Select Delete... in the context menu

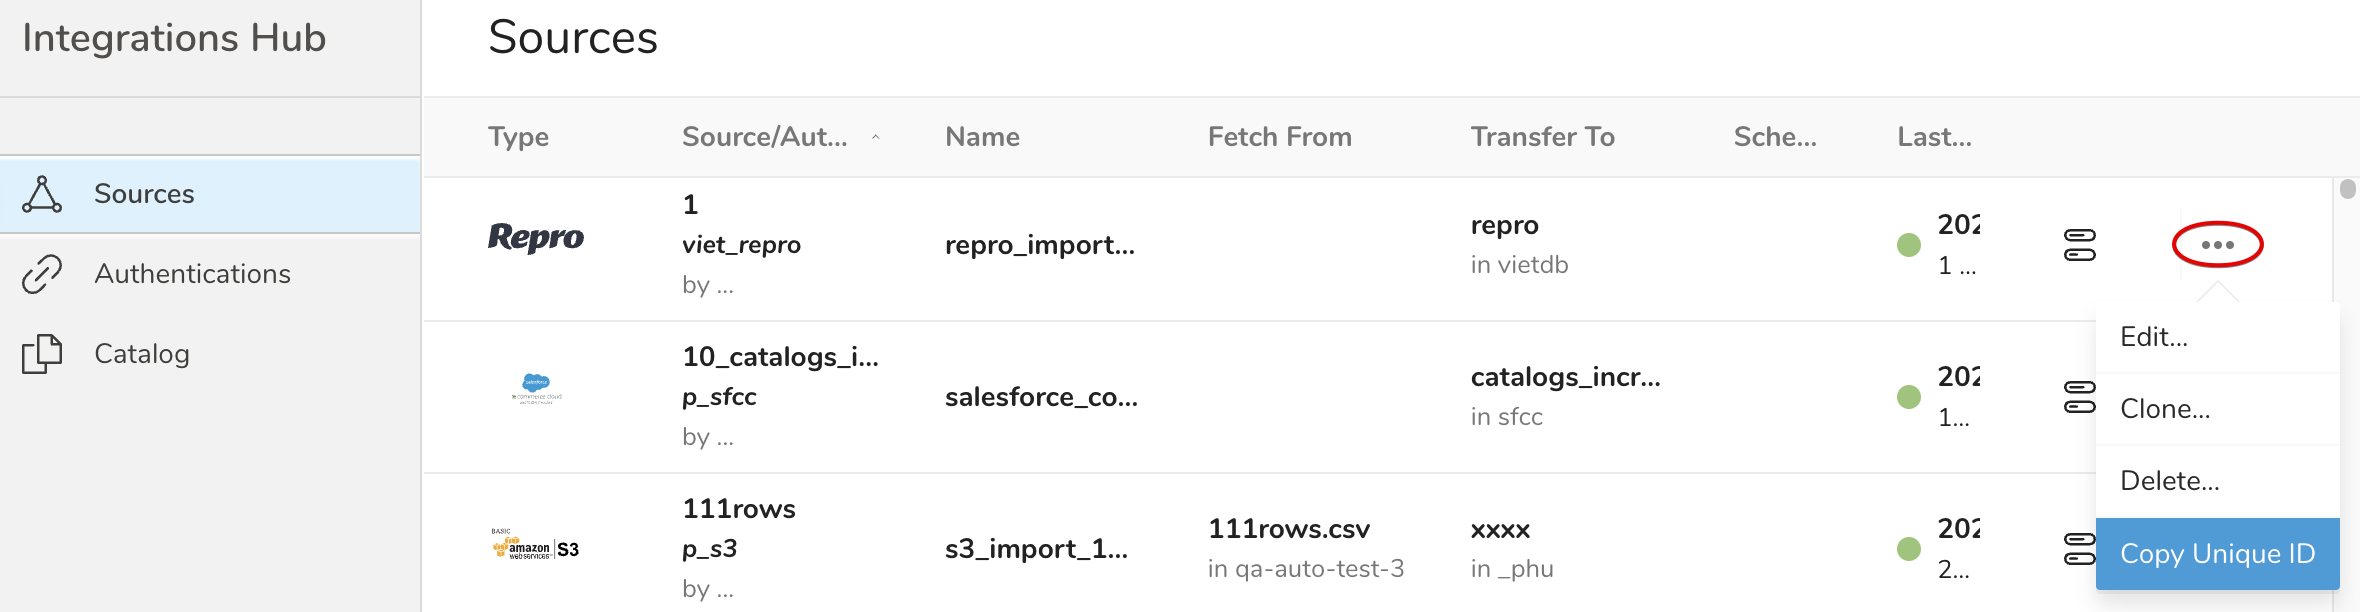2169,481
